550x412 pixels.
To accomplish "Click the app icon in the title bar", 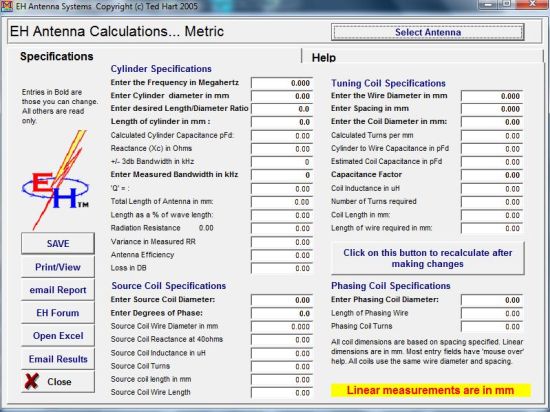I will (7, 6).
